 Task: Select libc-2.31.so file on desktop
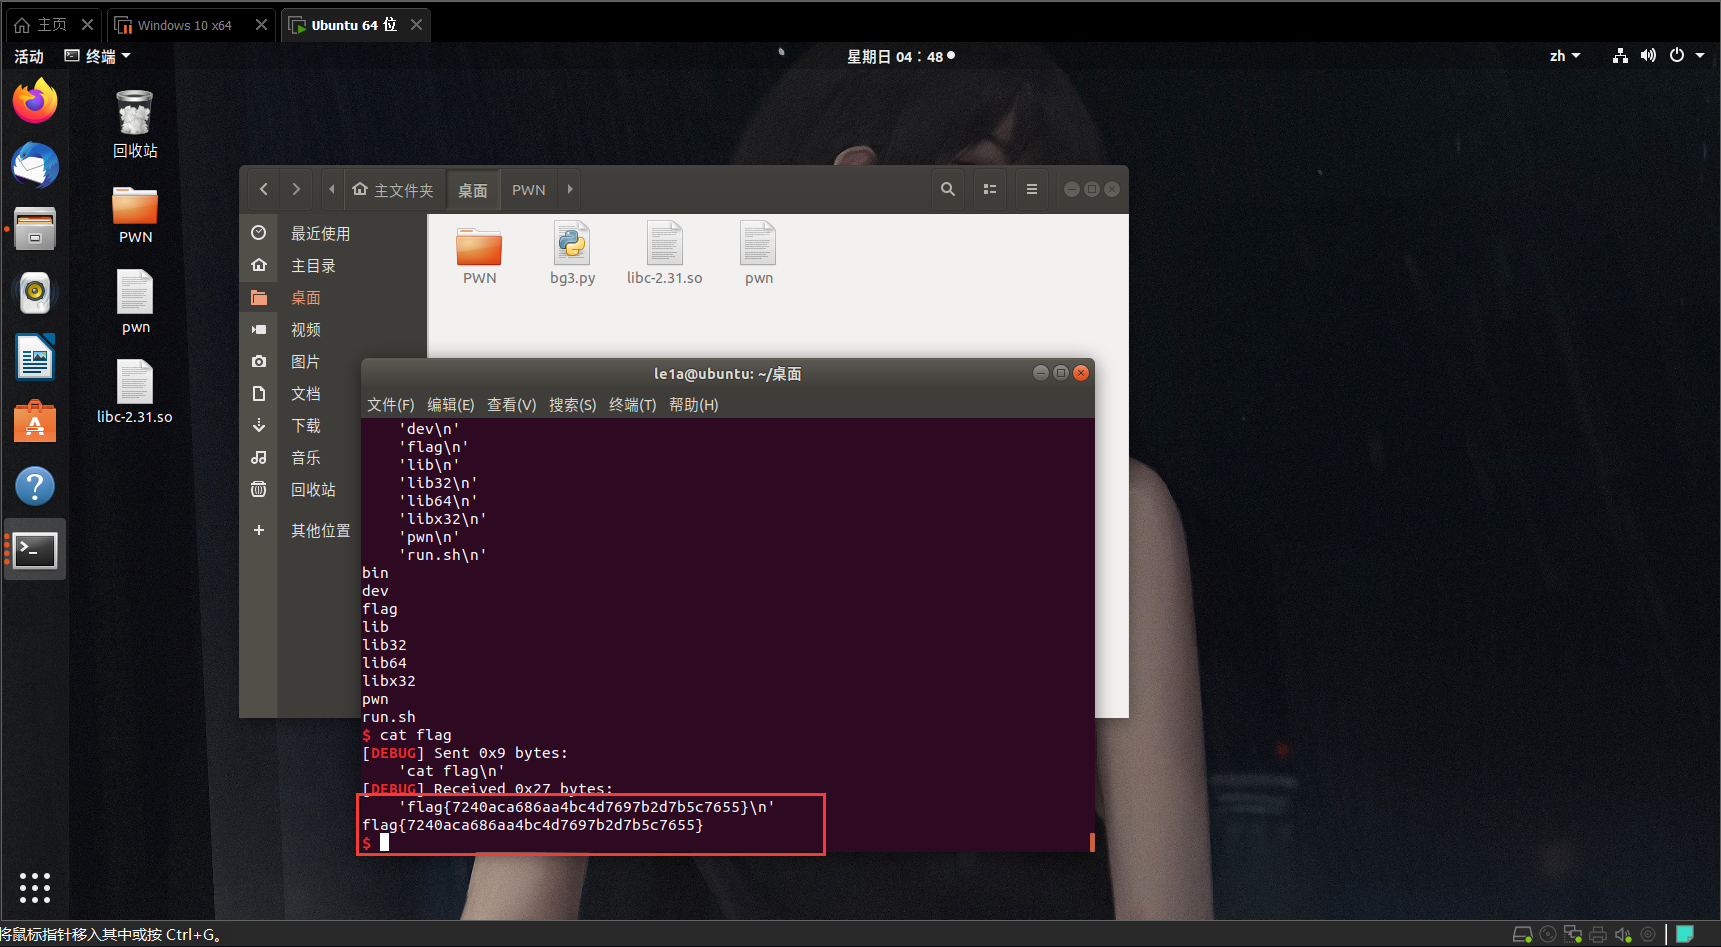coord(135,391)
